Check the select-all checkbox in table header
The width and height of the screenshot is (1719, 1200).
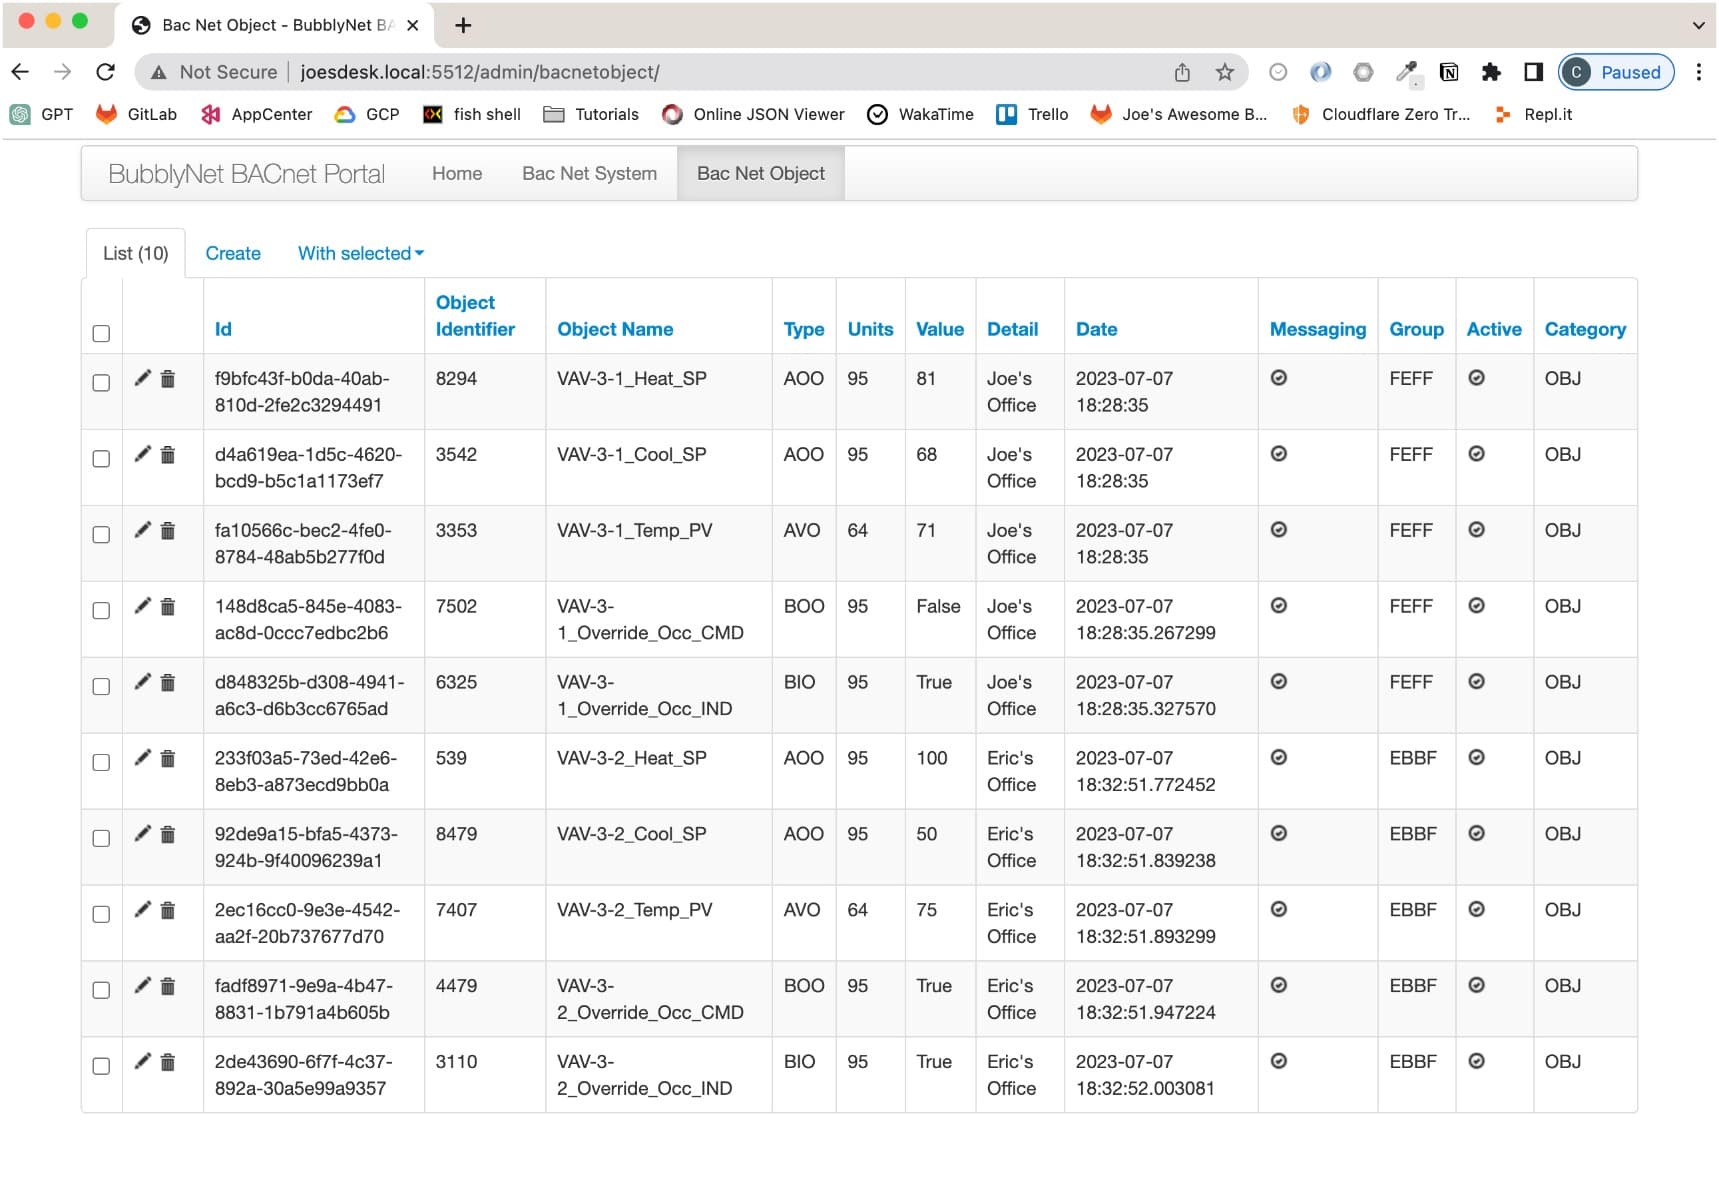pyautogui.click(x=101, y=333)
